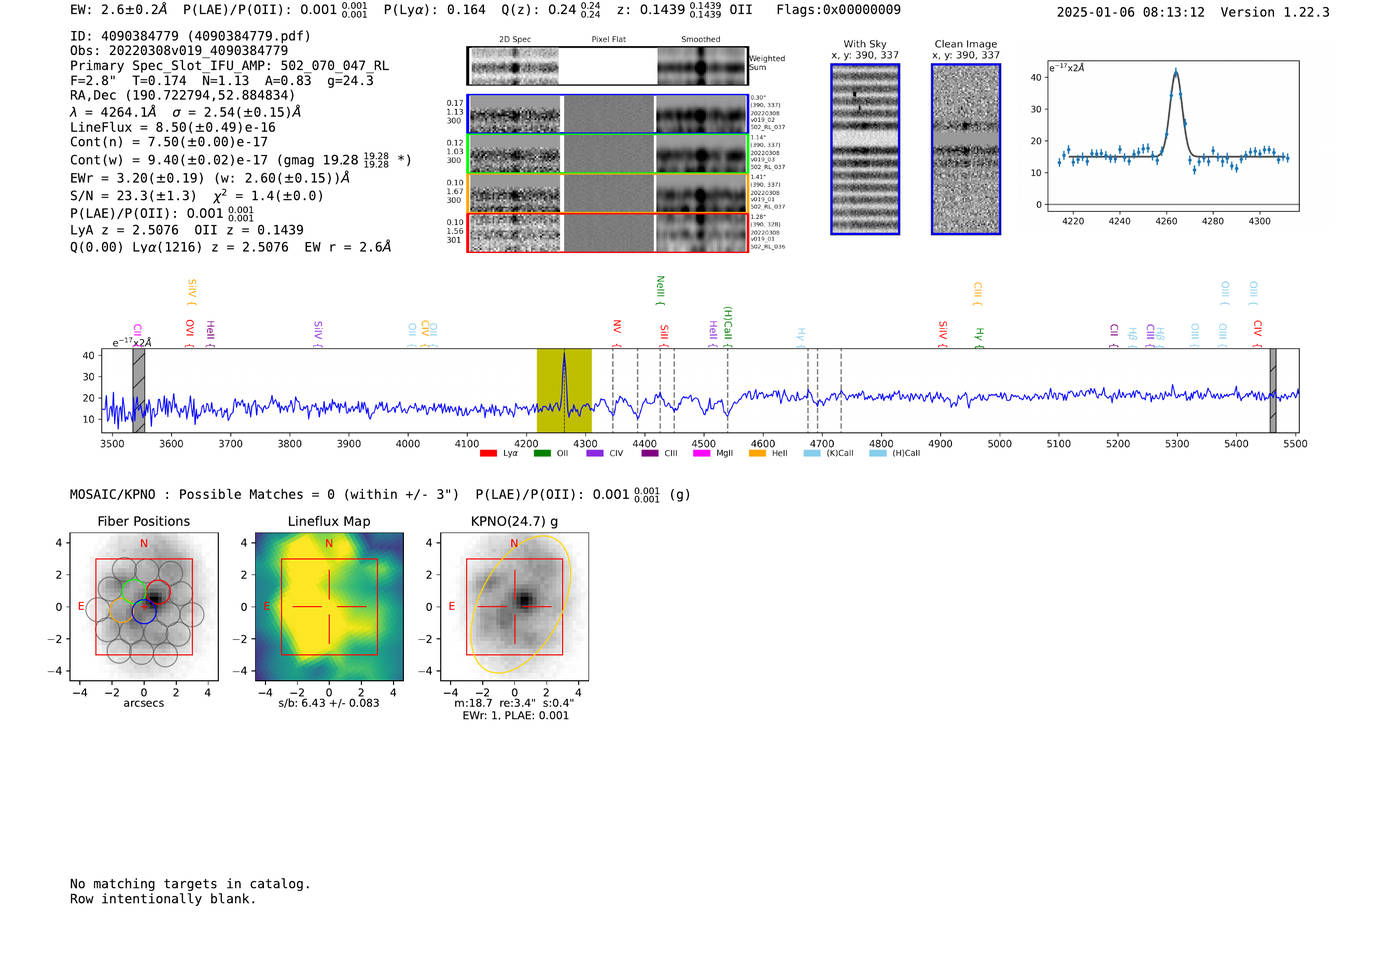Click the Gaussian emission line fit plot
1400x953 pixels.
[1172, 136]
